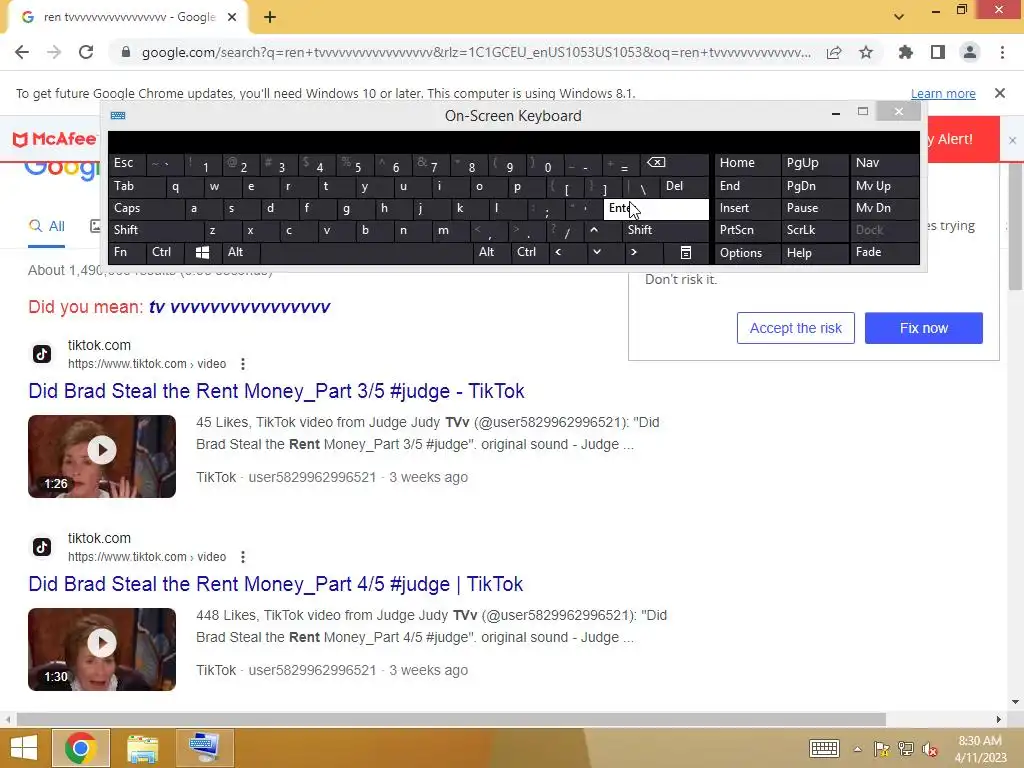Image resolution: width=1024 pixels, height=768 pixels.
Task: Dismiss the Chrome update notification bar
Action: coord(1000,93)
